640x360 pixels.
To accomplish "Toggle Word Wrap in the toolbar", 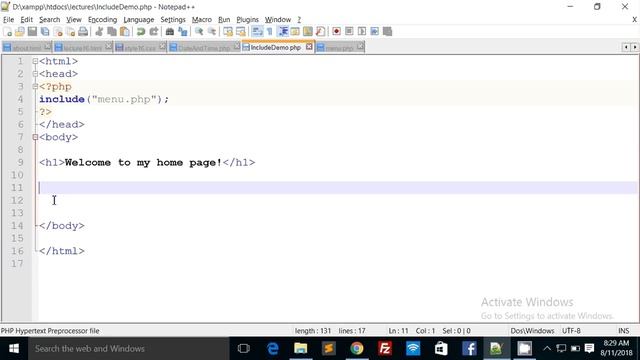I will (x=257, y=31).
